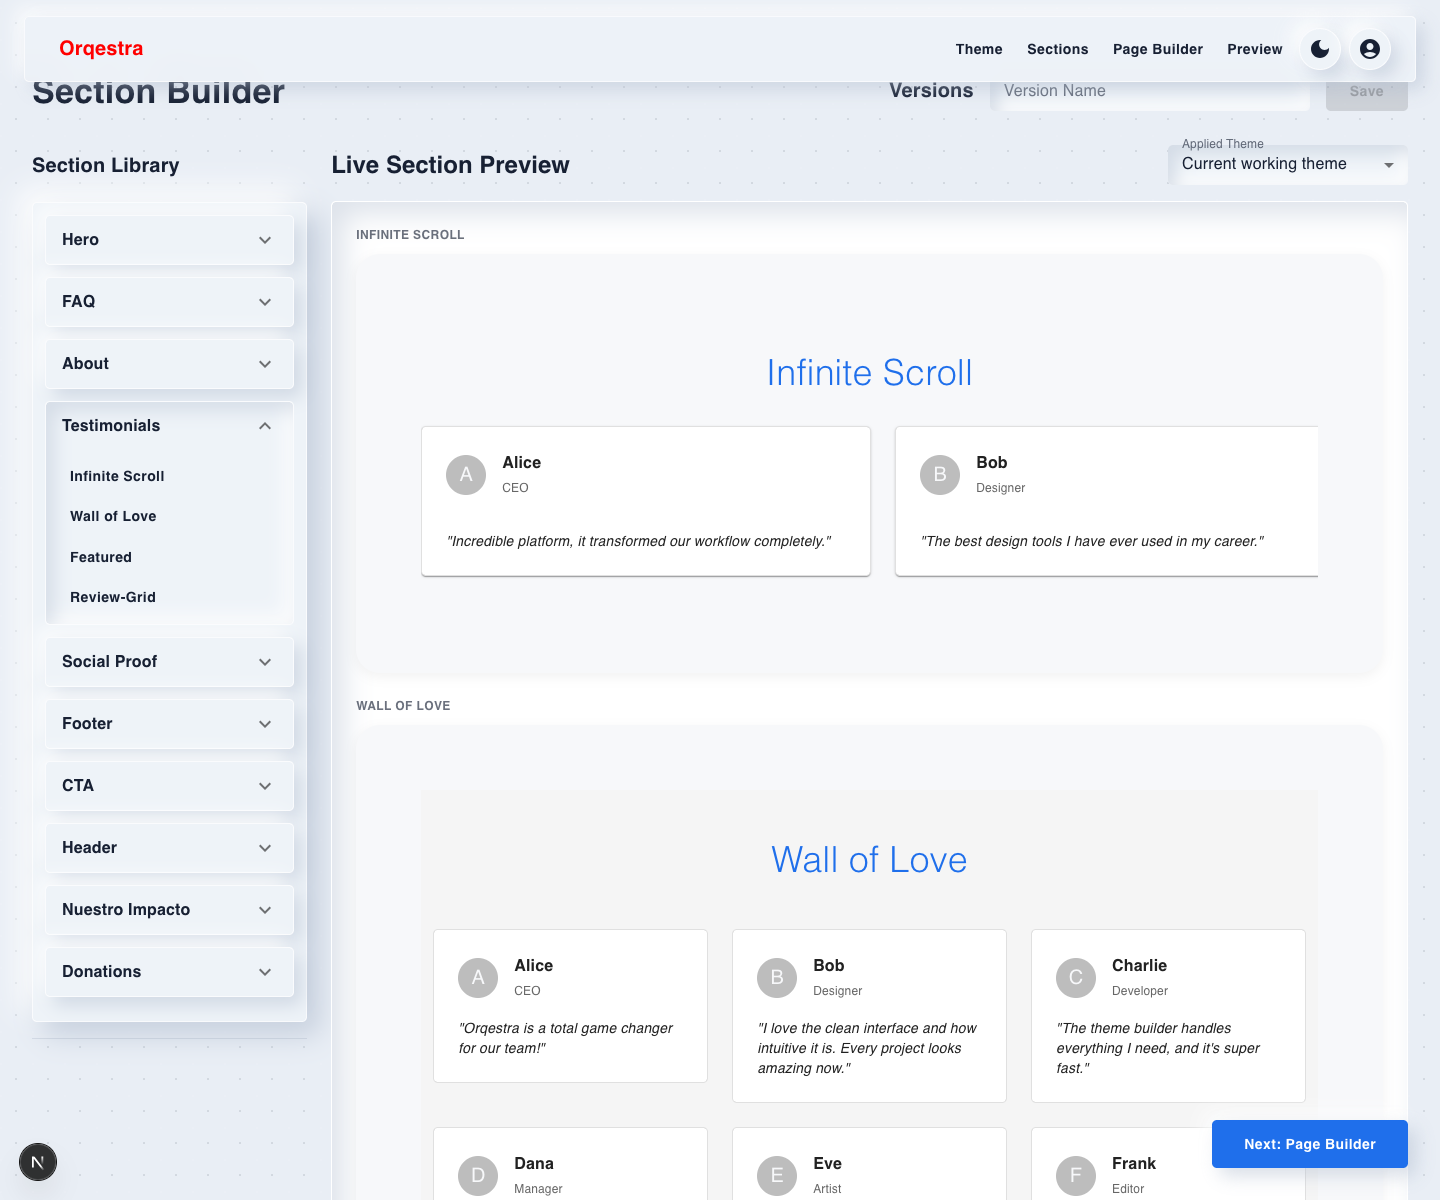Open the Preview nav item
Viewport: 1440px width, 1200px height.
click(x=1255, y=49)
